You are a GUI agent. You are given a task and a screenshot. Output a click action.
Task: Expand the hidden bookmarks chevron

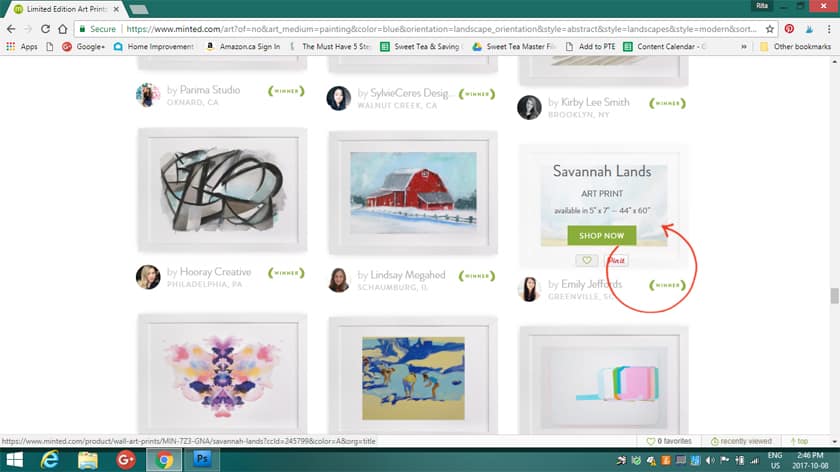[744, 47]
